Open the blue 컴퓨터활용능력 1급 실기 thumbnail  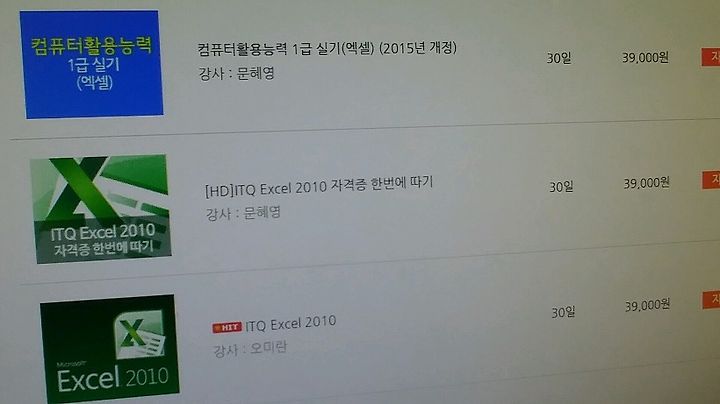92,64
